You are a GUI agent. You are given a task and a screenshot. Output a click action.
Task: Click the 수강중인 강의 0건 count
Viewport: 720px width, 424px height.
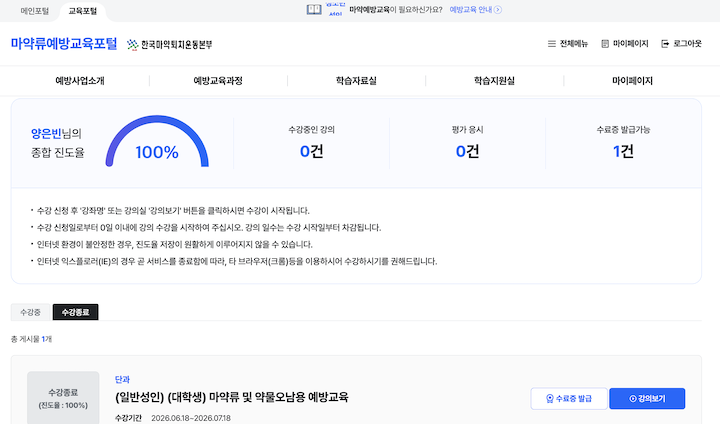(311, 151)
